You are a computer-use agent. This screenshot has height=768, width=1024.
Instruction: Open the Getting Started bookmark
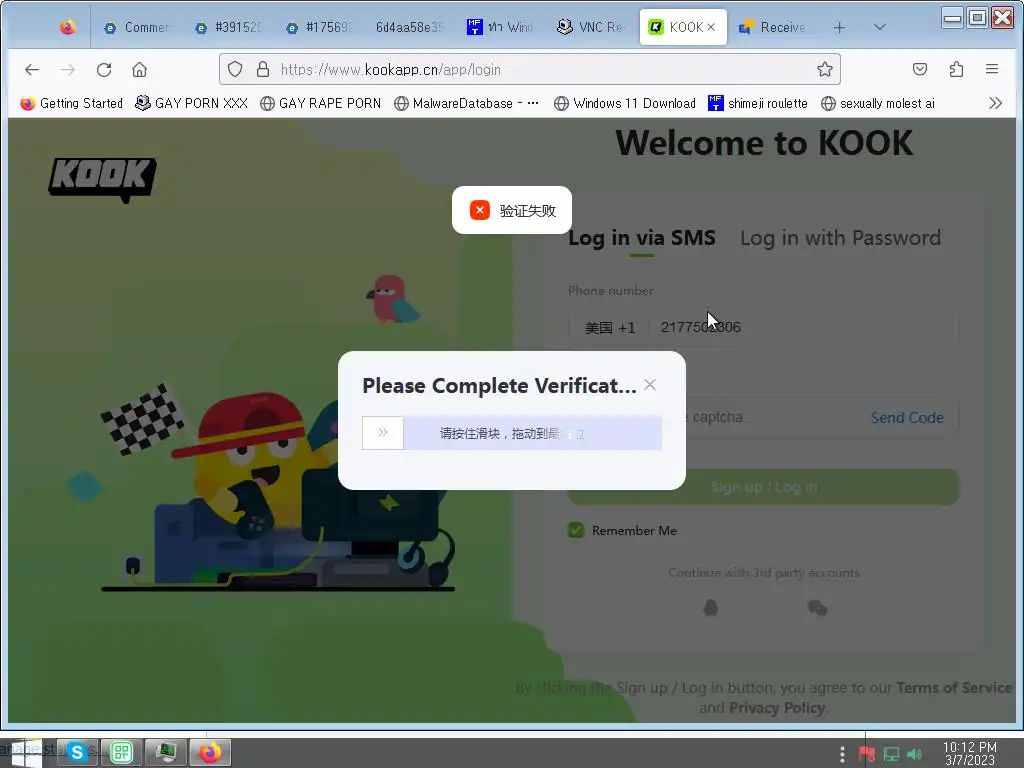(71, 103)
